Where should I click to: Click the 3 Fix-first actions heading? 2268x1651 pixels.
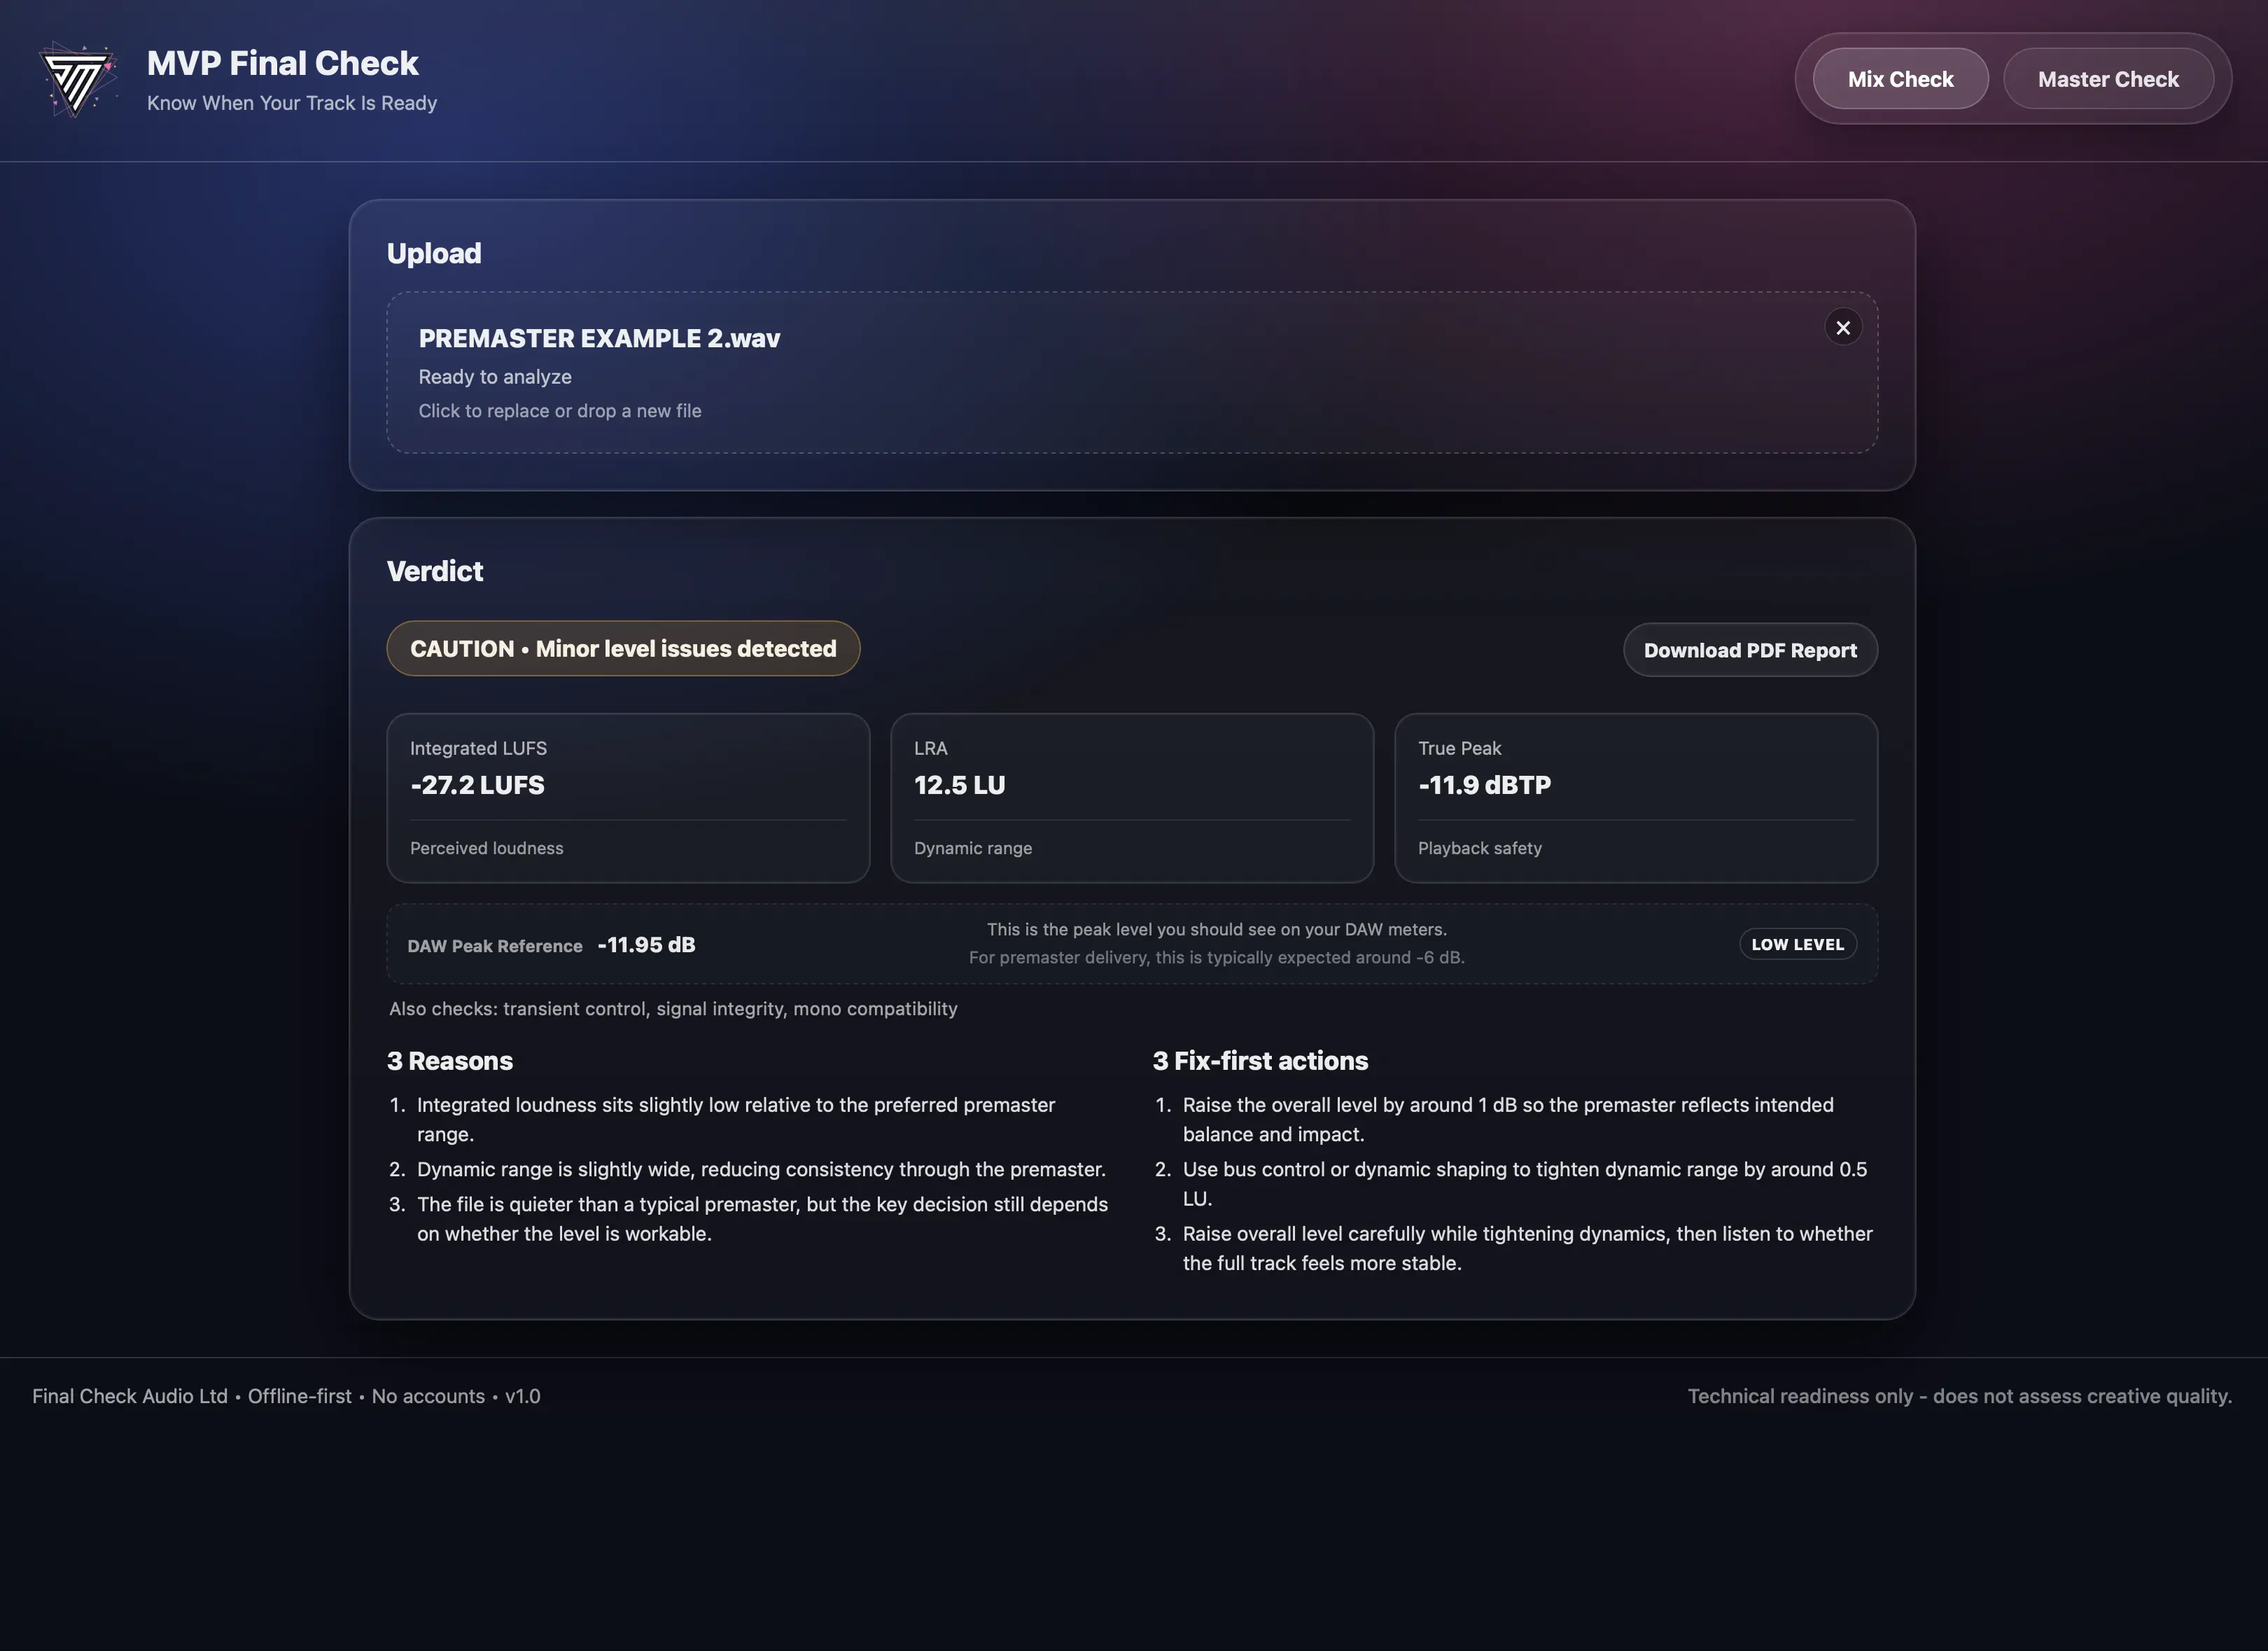[x=1259, y=1060]
